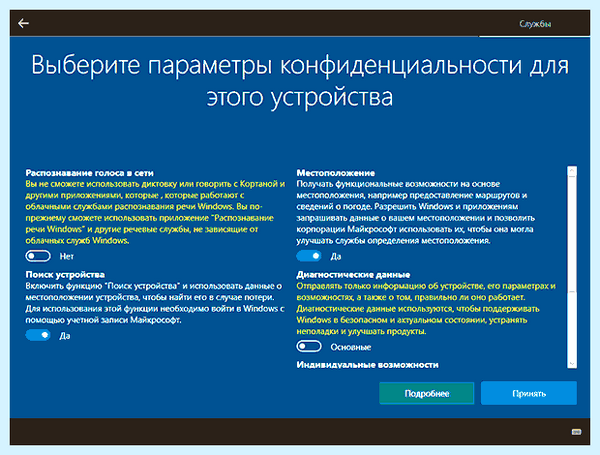
Task: Turn off the Местоположение switch
Action: pos(309,256)
